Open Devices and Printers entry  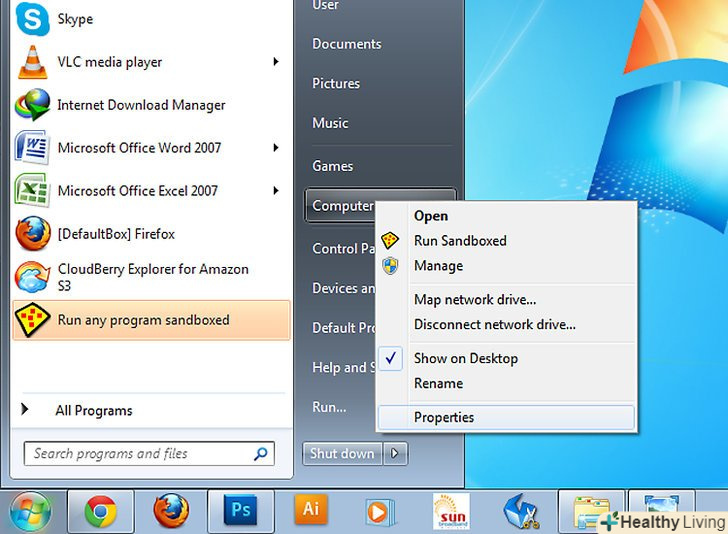(344, 288)
